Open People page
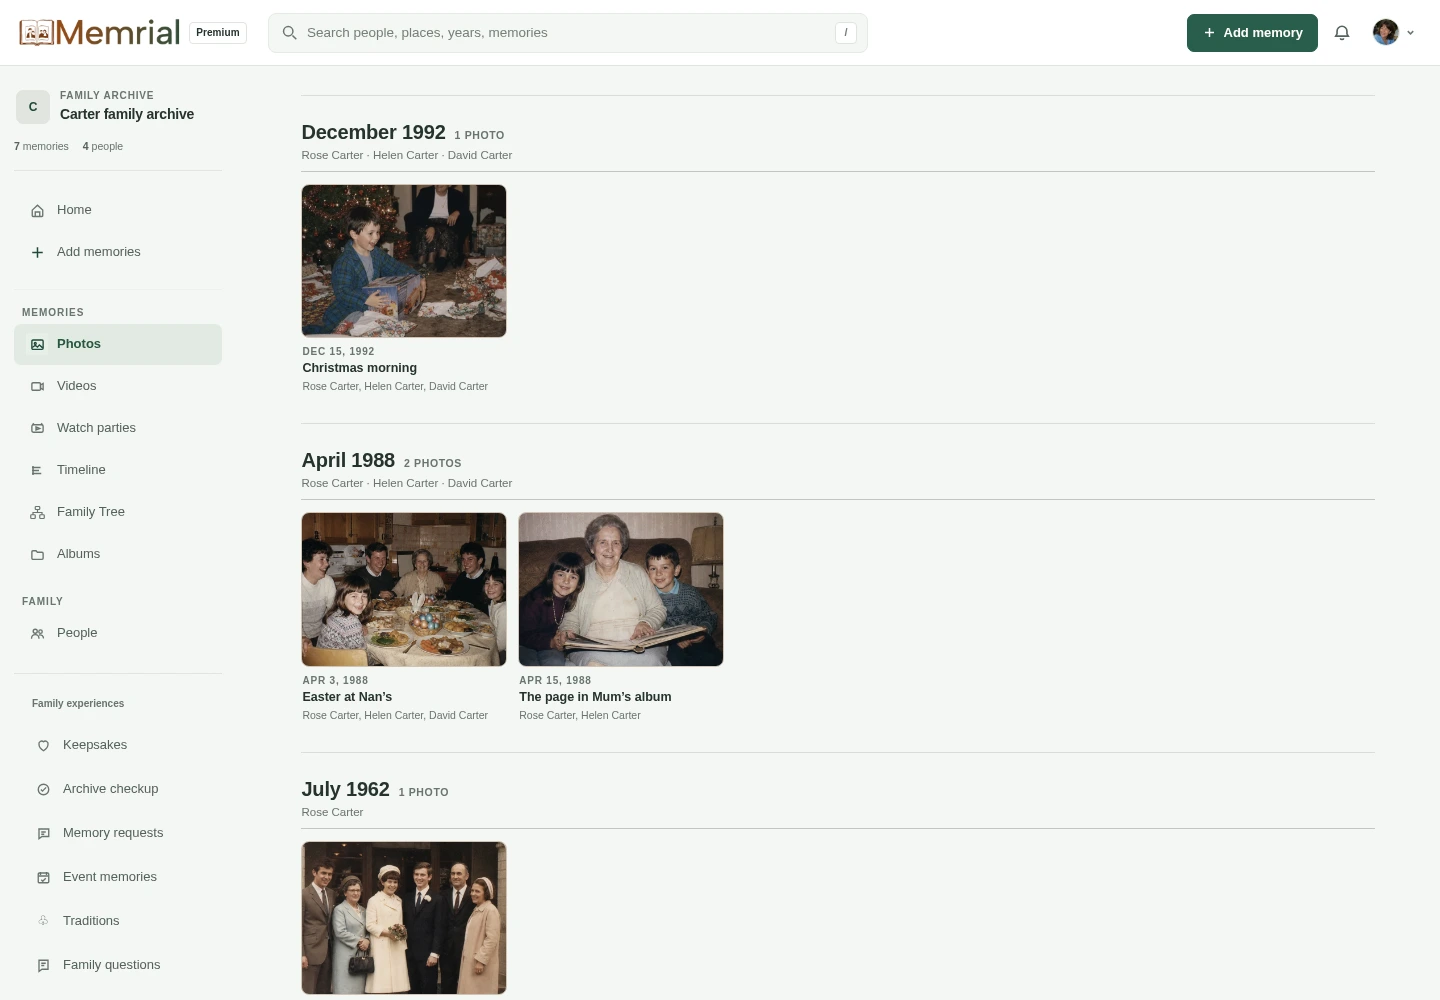Image resolution: width=1440 pixels, height=1000 pixels. tap(118, 633)
